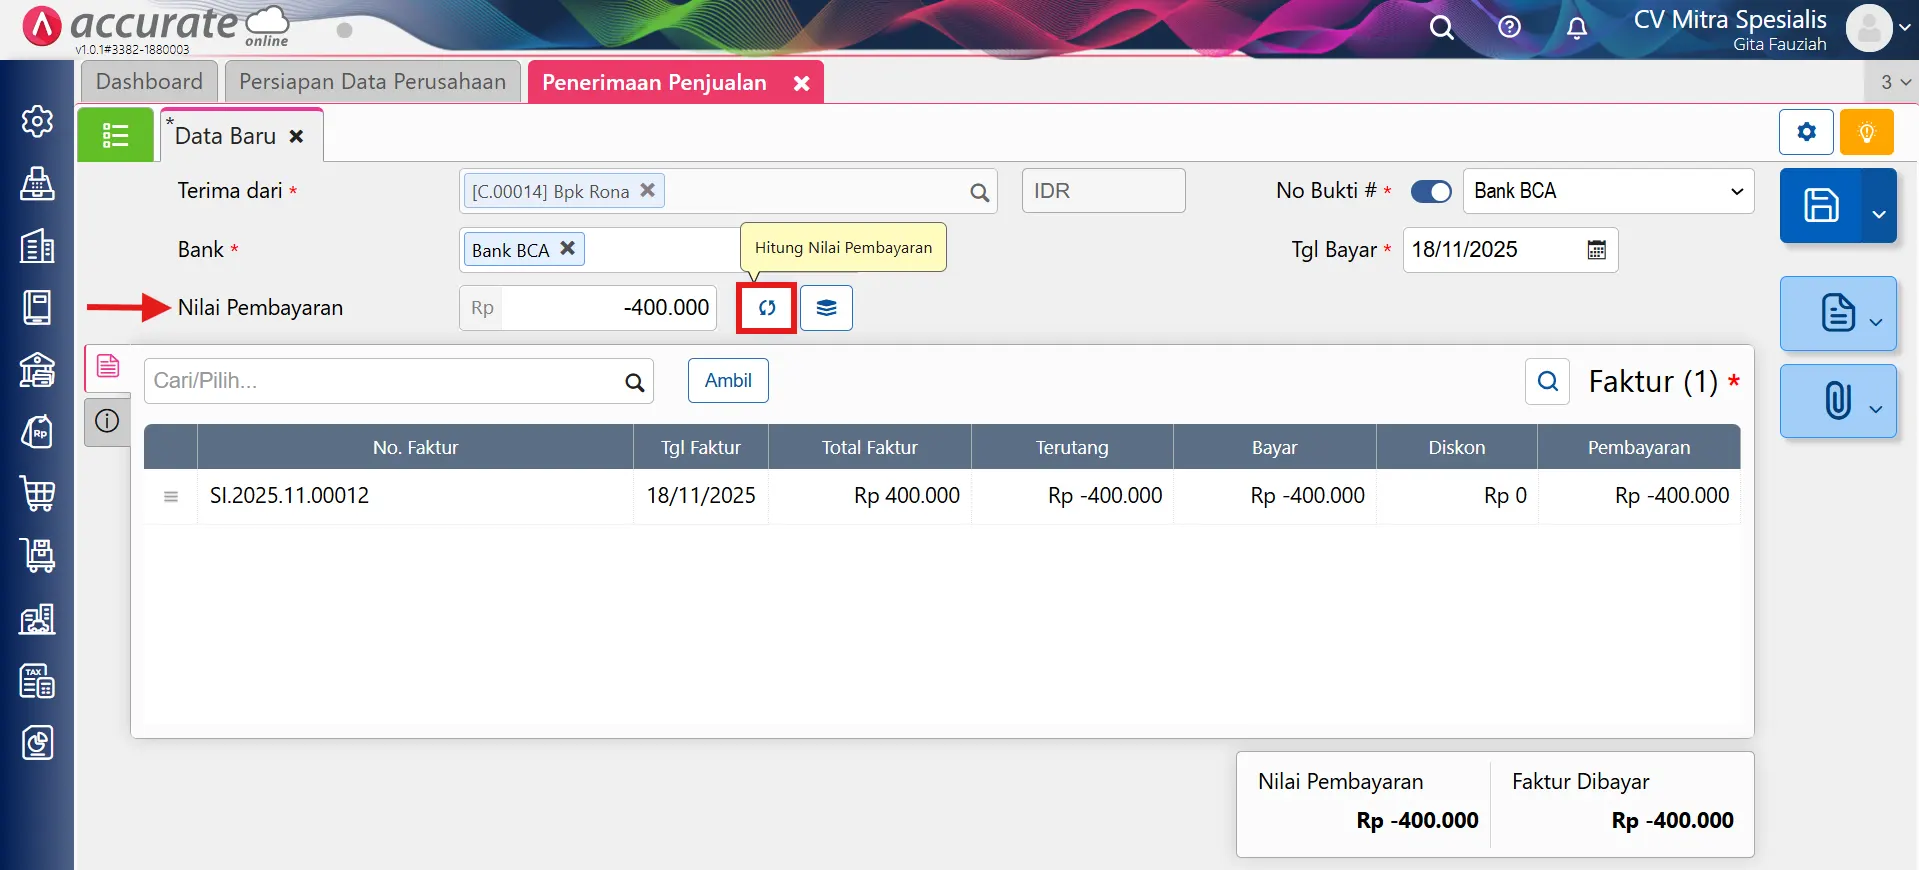Expand the attachment paperclip dropdown

1875,408
